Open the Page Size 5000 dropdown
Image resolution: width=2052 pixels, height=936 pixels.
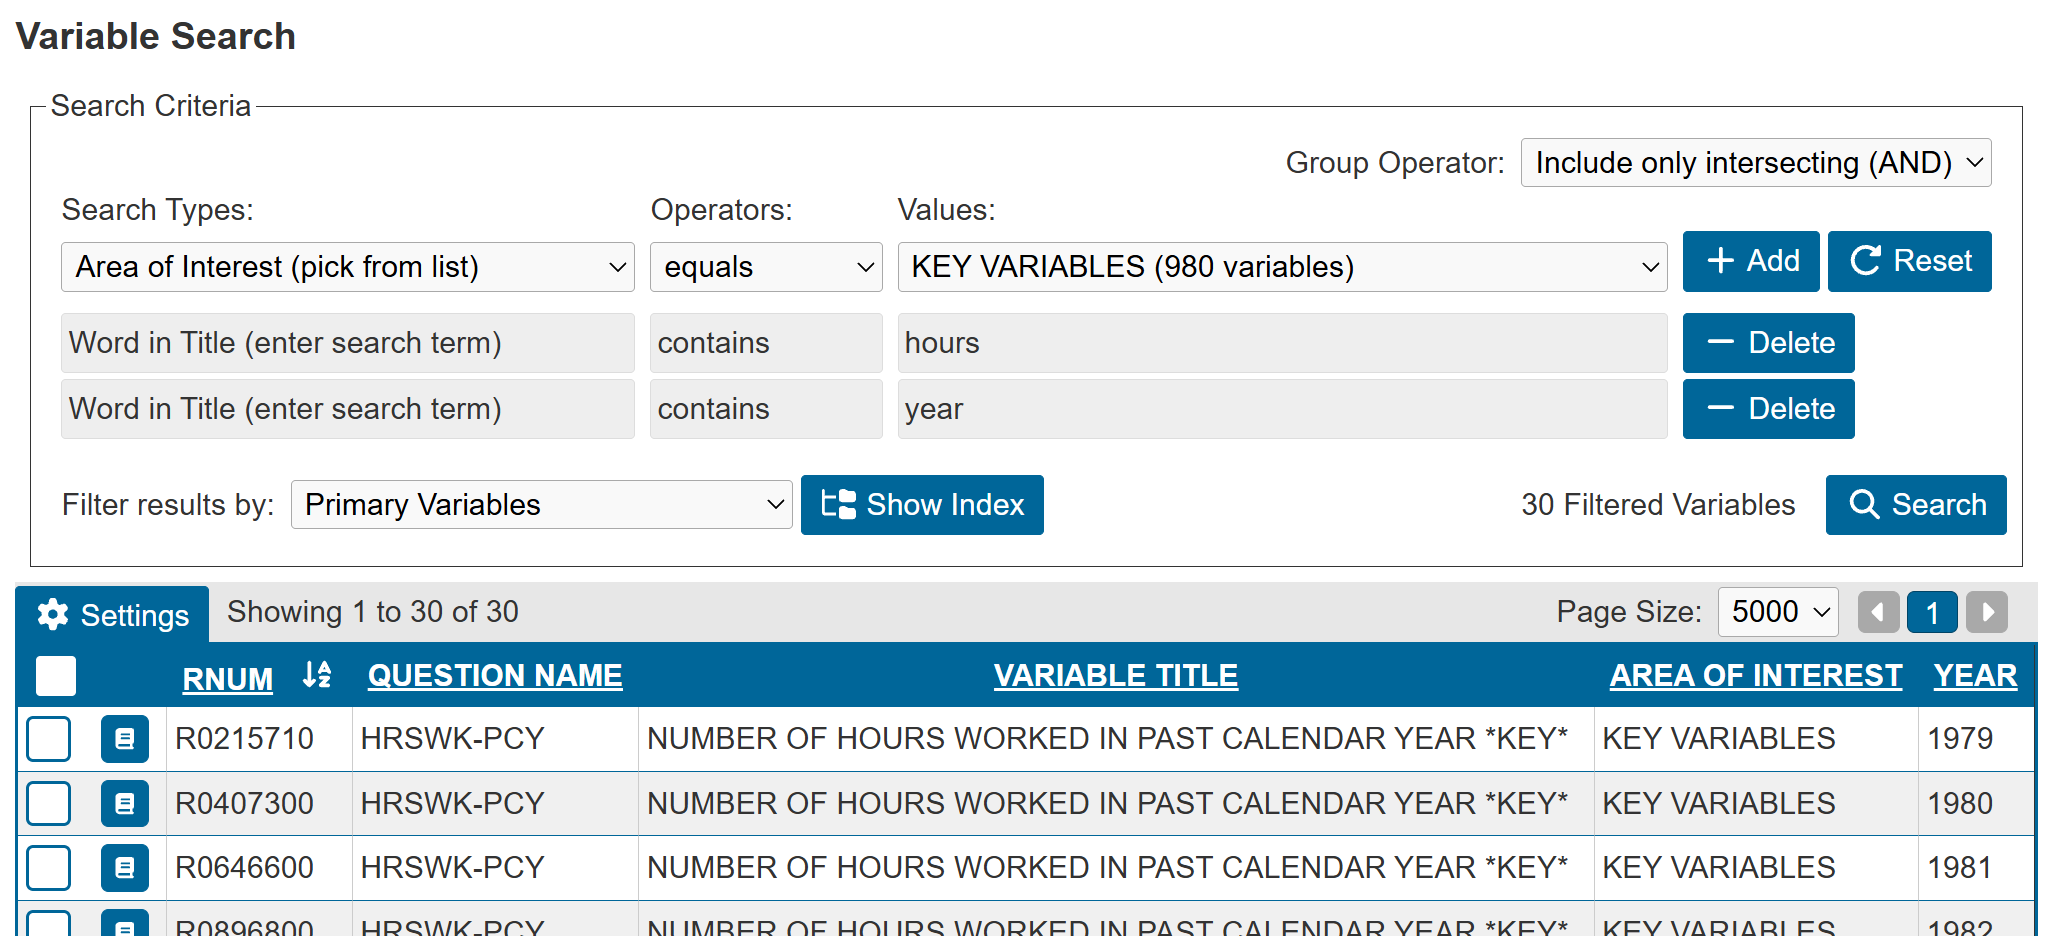[1778, 612]
